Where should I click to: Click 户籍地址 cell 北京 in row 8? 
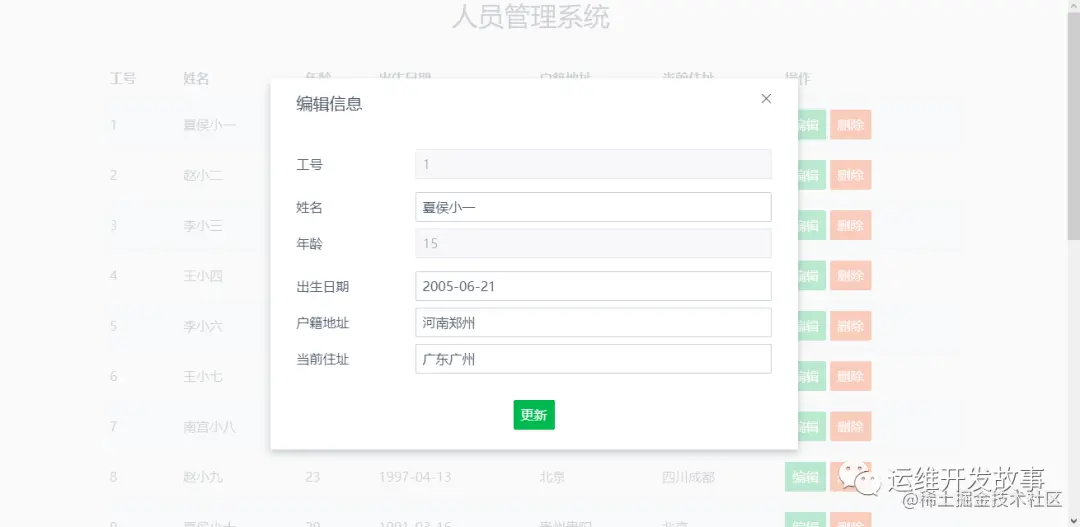552,477
